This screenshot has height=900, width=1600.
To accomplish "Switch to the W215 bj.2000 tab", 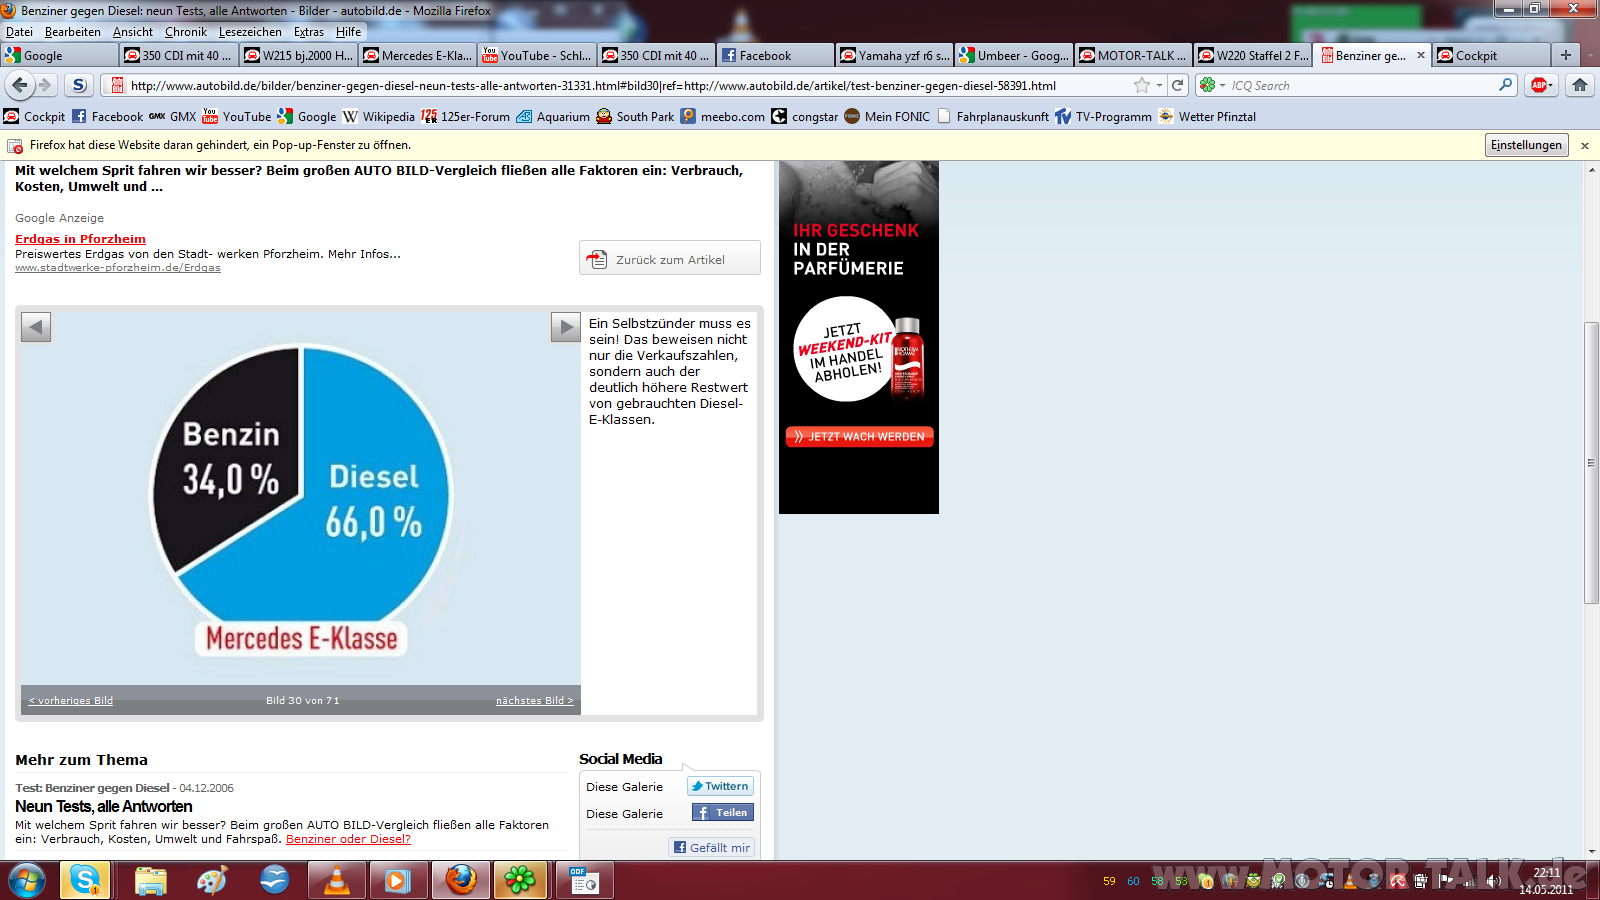I will coord(298,55).
